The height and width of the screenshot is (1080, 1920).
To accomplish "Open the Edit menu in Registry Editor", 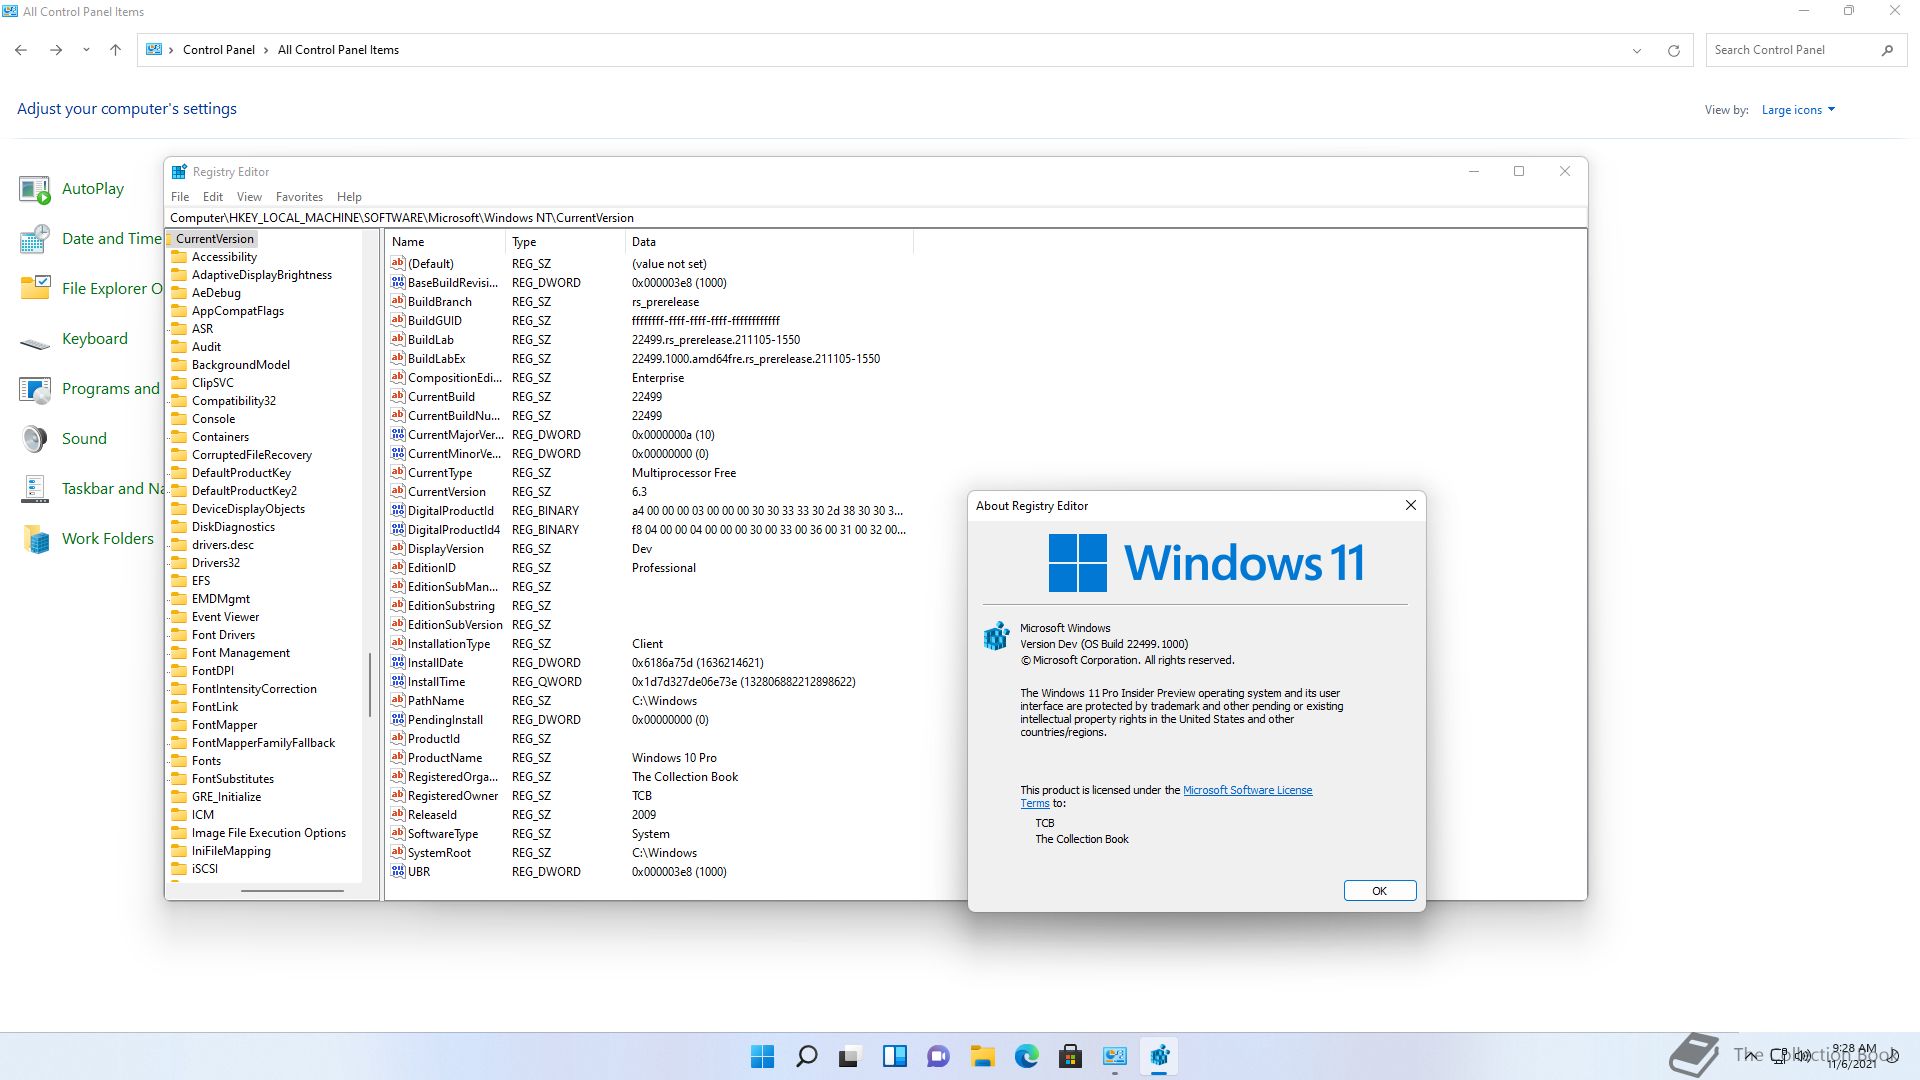I will (213, 197).
